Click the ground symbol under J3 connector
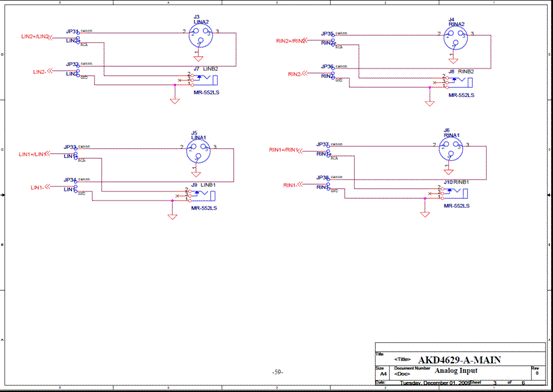Image resolution: width=553 pixels, height=392 pixels. [198, 59]
